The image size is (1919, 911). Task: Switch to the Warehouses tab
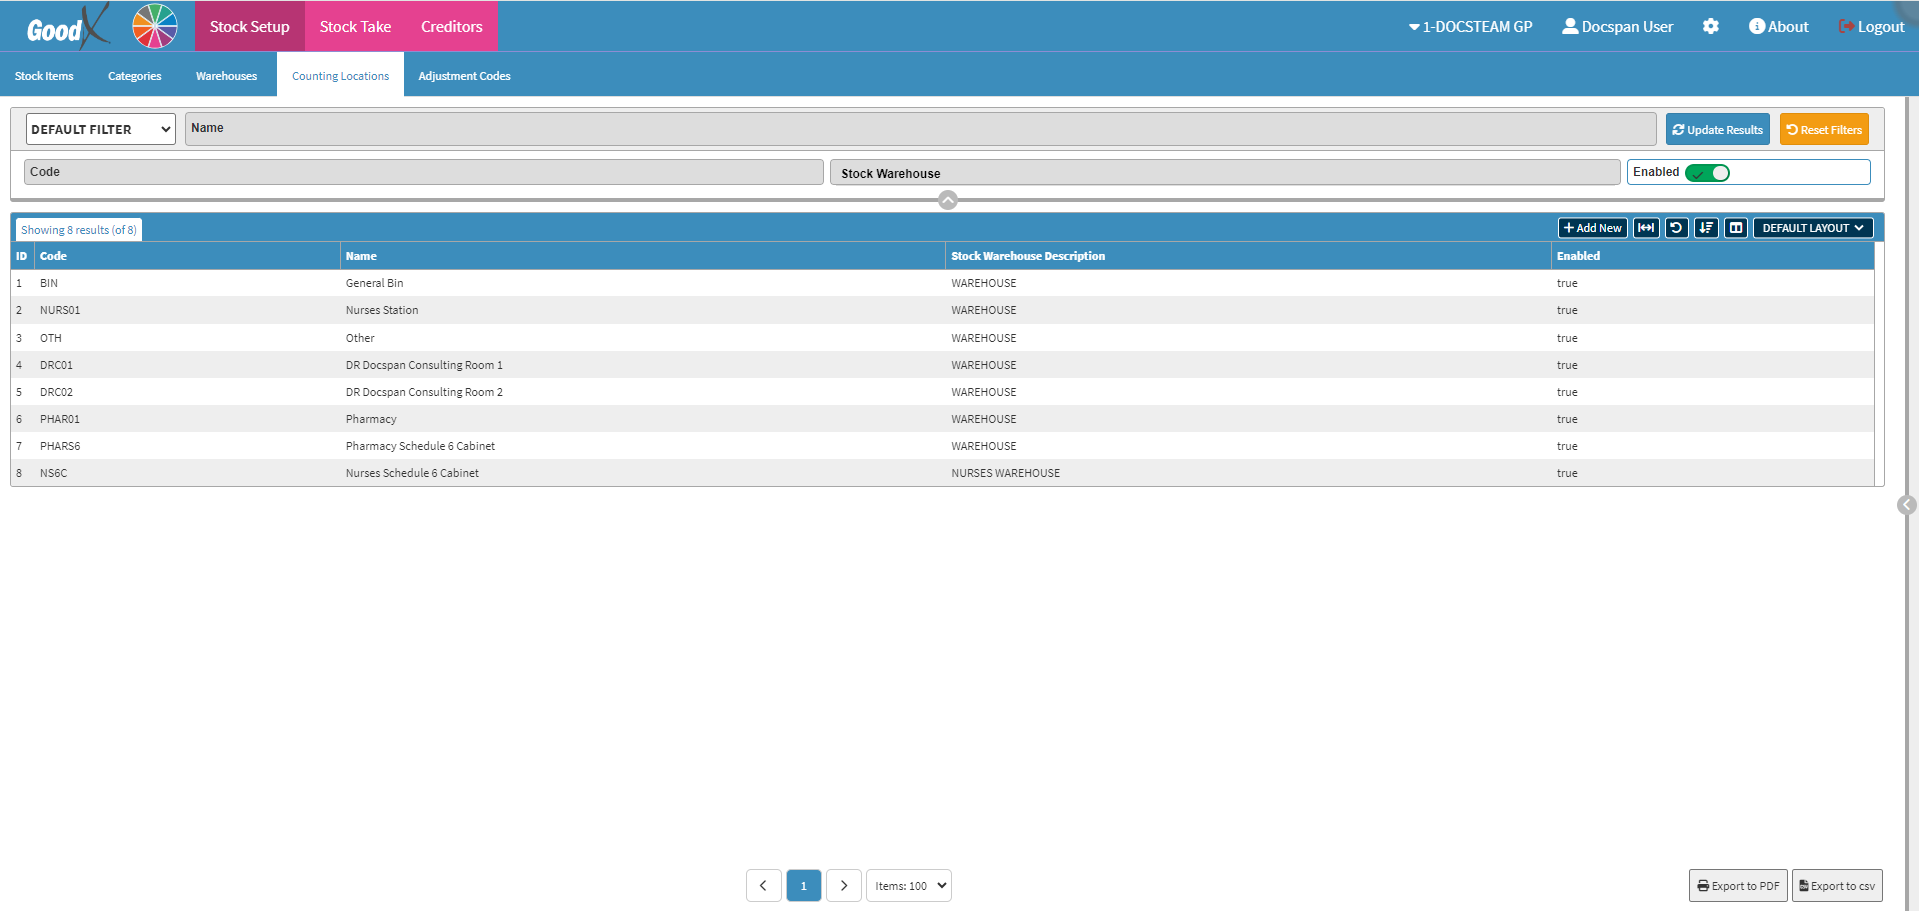click(x=226, y=76)
